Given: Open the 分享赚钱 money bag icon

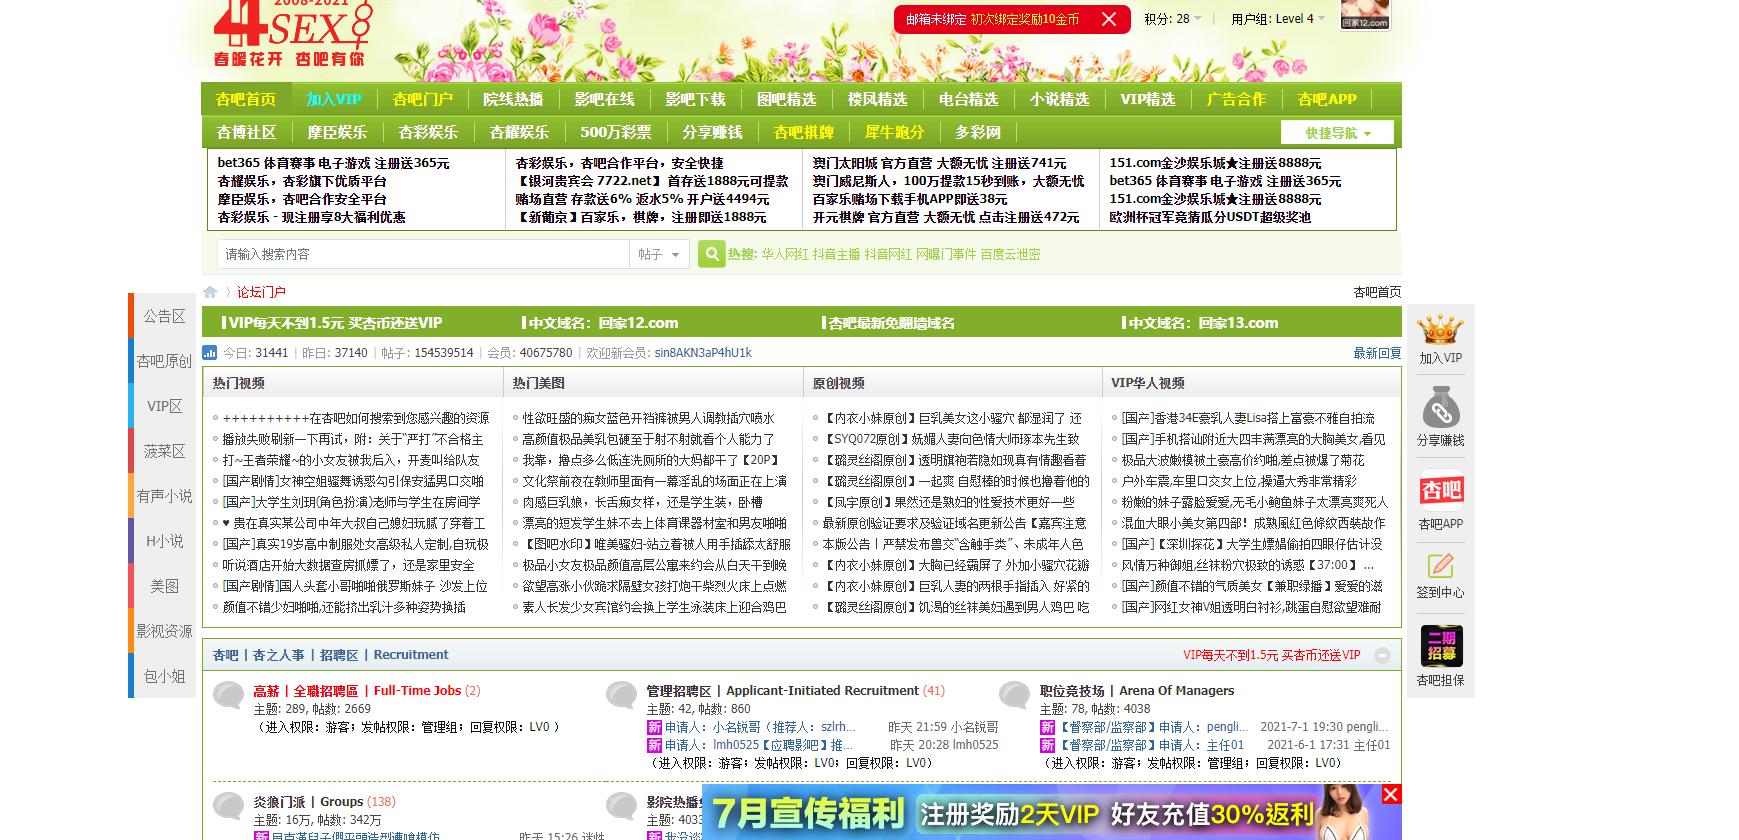Looking at the screenshot, I should [1440, 409].
